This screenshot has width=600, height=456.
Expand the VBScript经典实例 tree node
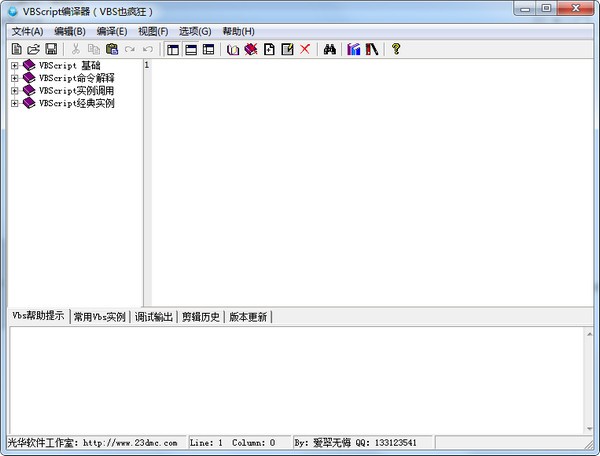[15, 103]
